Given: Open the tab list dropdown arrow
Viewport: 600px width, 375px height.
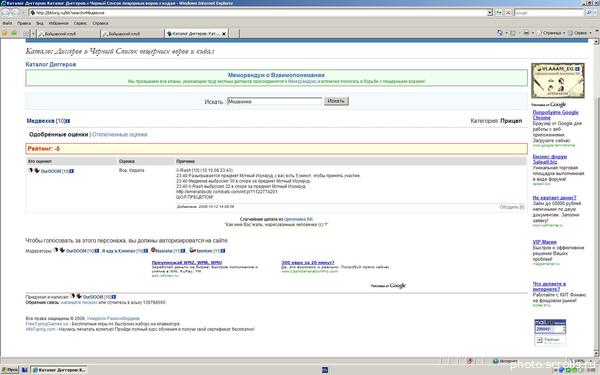Looking at the screenshot, I should coord(33,34).
